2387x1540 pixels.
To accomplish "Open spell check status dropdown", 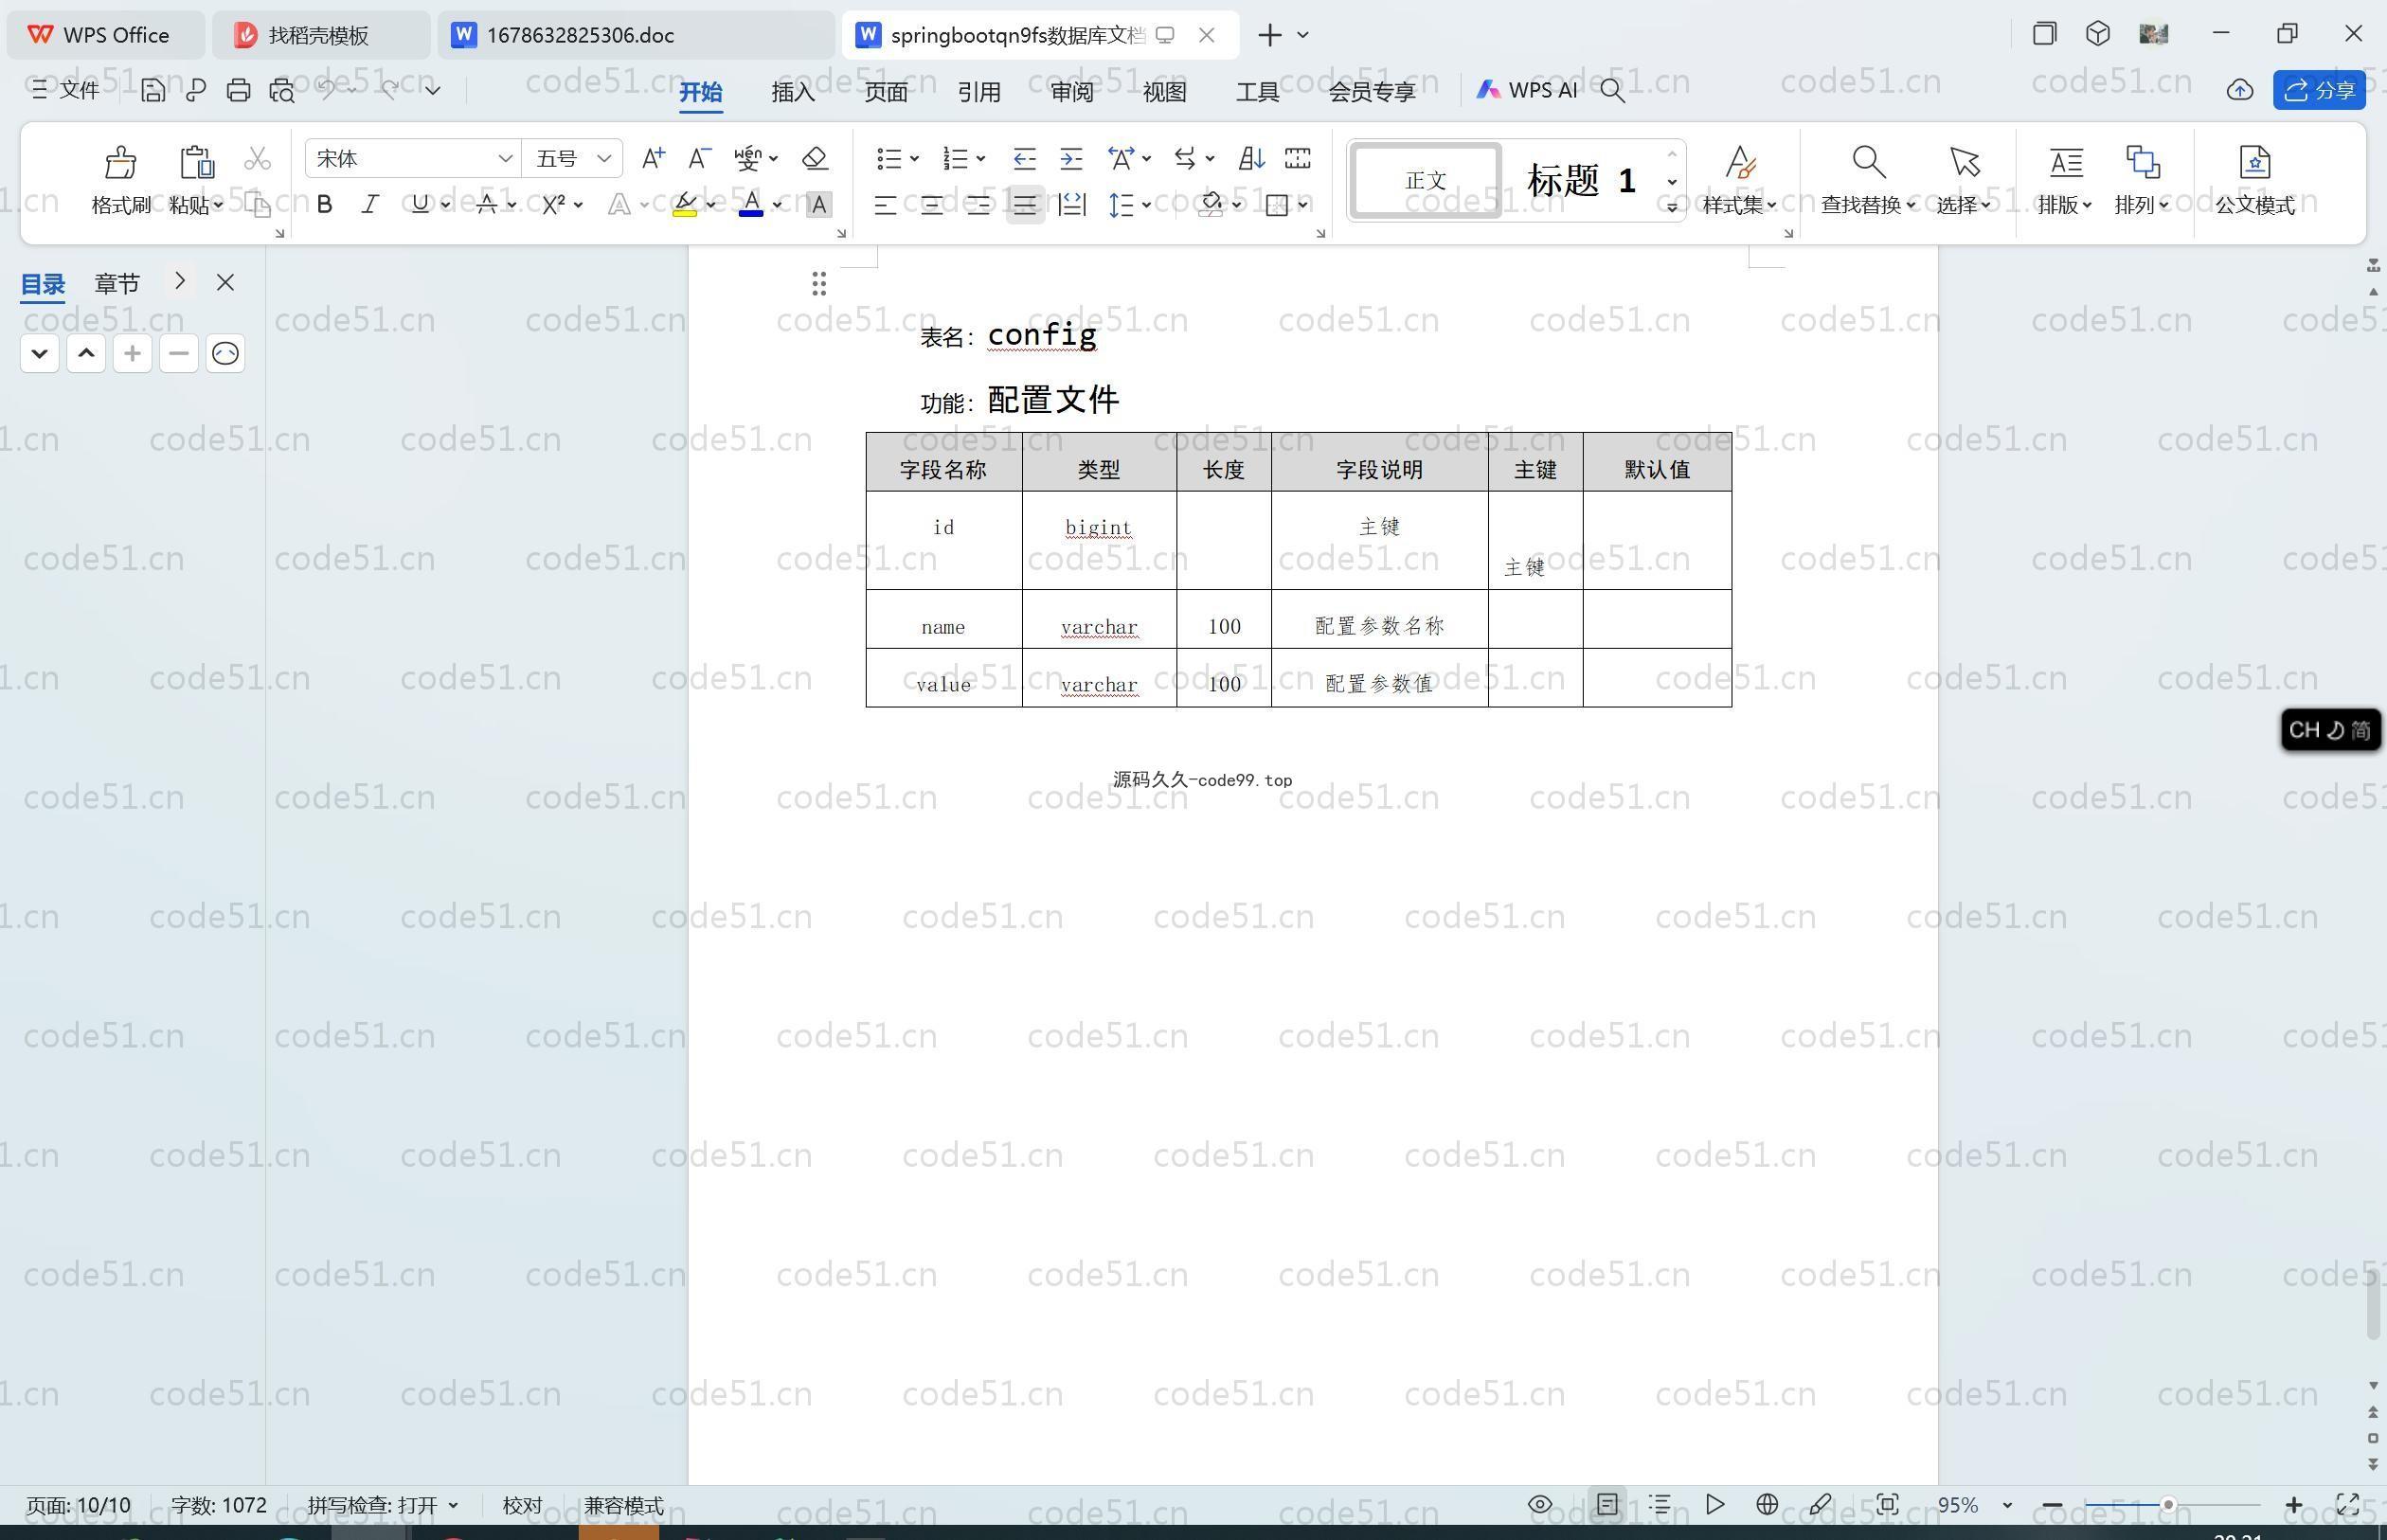I will click(453, 1505).
